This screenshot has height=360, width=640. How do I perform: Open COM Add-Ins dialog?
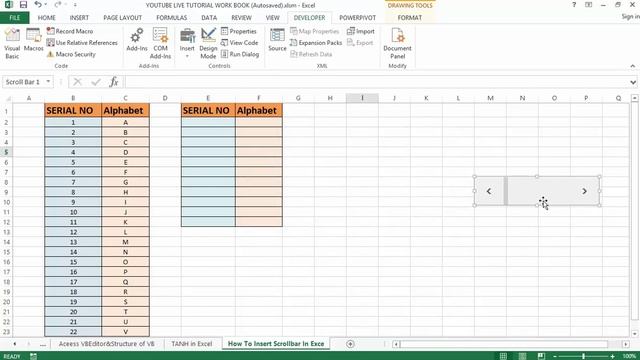(160, 44)
